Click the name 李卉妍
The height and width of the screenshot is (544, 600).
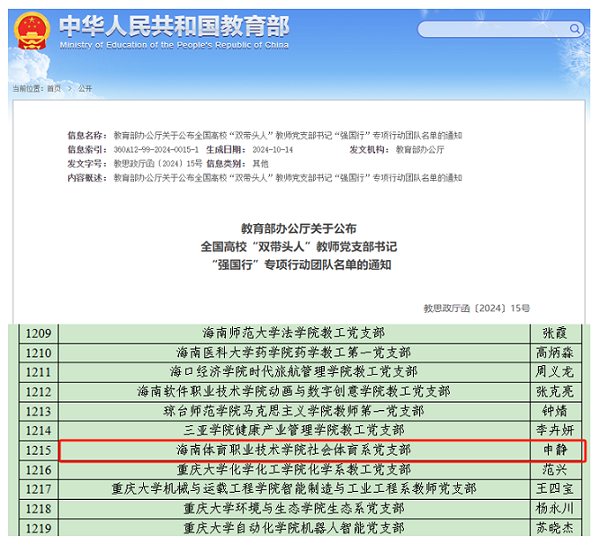coord(555,430)
